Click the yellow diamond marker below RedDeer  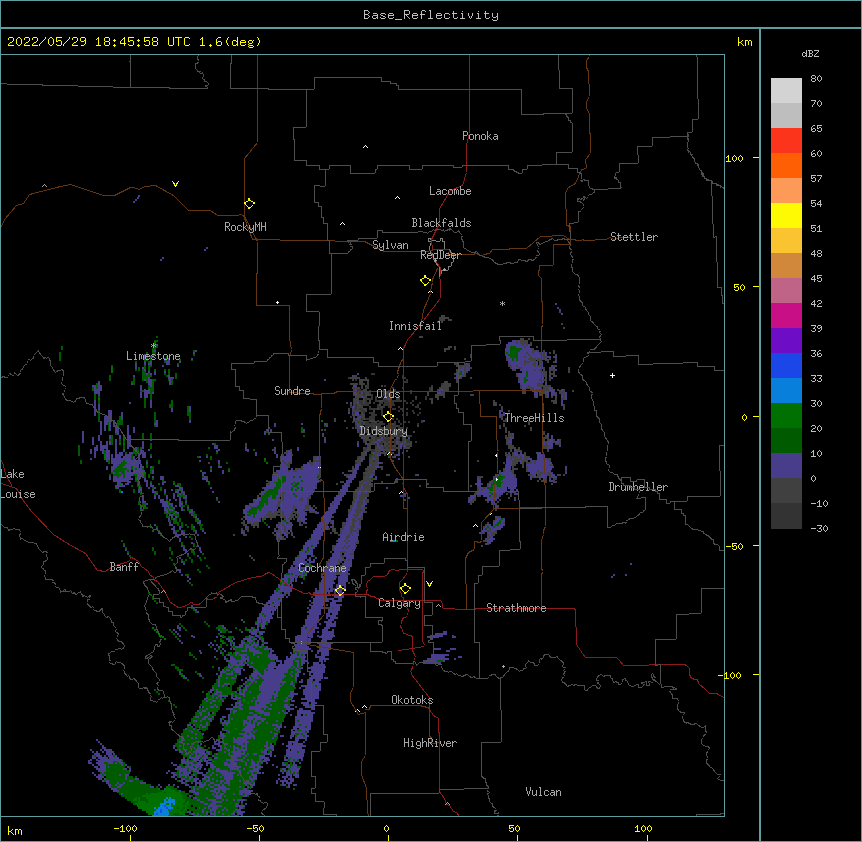click(x=425, y=281)
